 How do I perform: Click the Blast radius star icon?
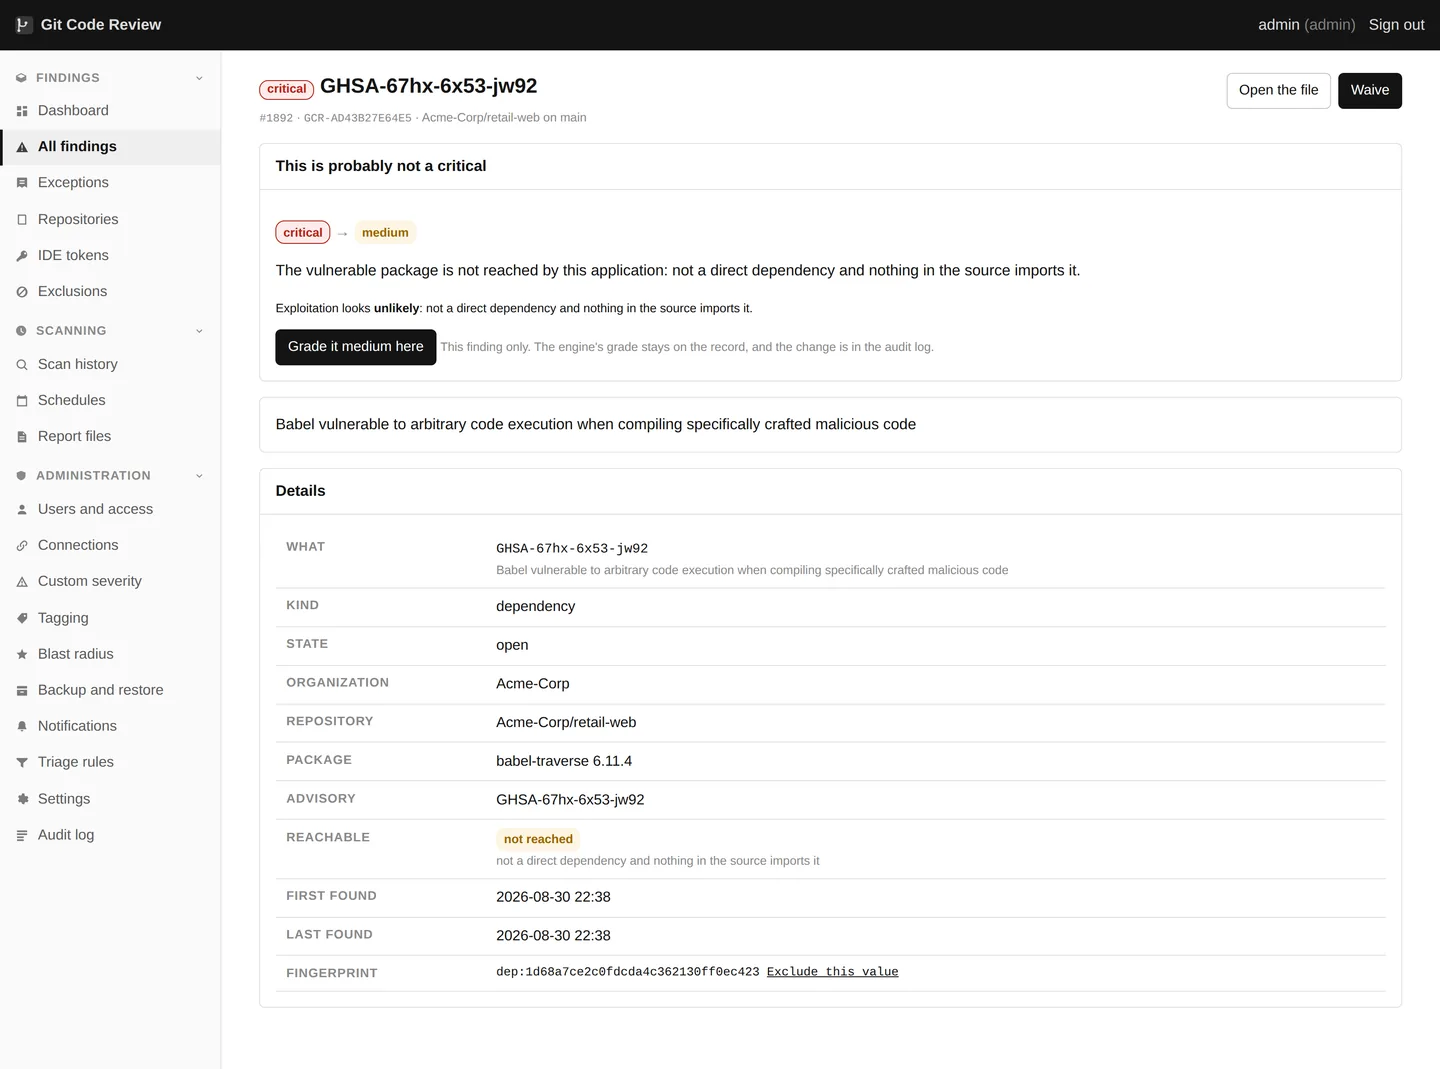pos(22,655)
